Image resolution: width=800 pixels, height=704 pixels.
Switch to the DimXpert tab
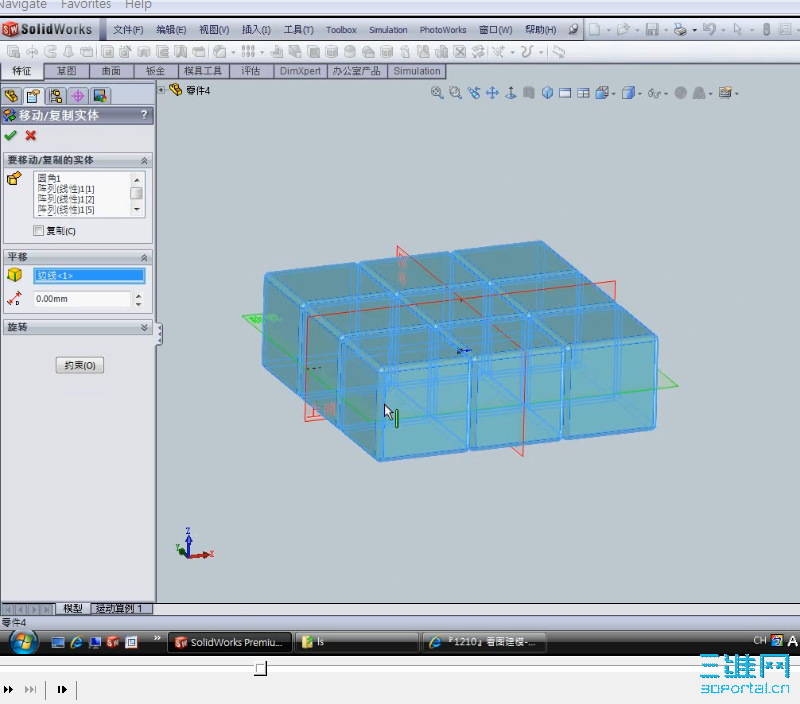tap(300, 71)
